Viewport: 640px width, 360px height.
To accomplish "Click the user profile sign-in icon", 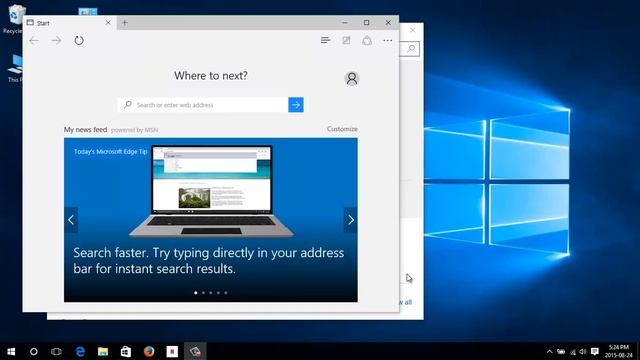I will (351, 78).
